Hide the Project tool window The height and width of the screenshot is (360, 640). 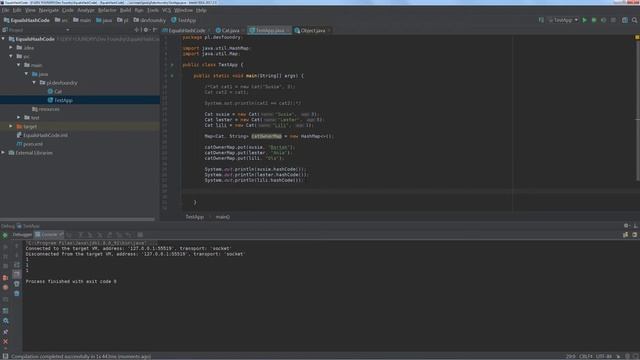click(x=155, y=30)
